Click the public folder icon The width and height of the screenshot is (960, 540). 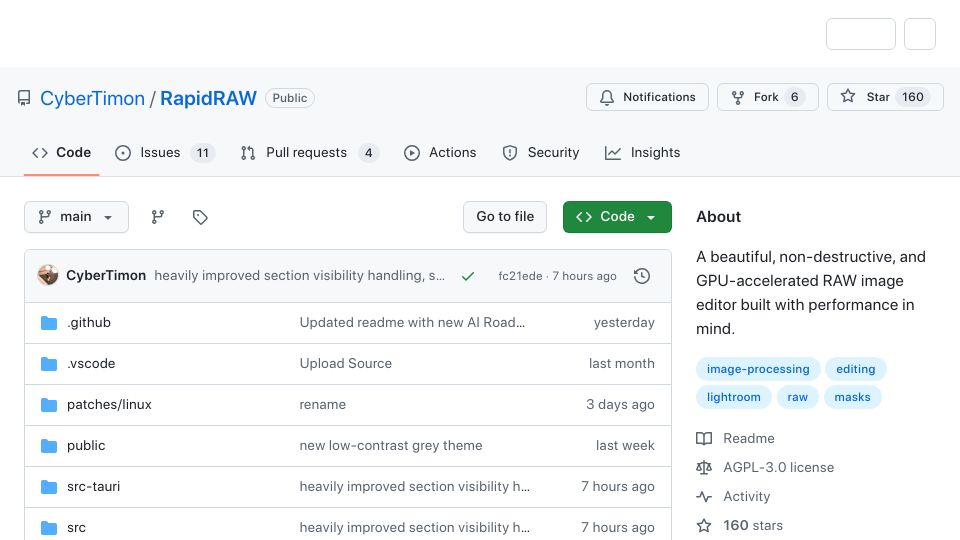[49, 446]
